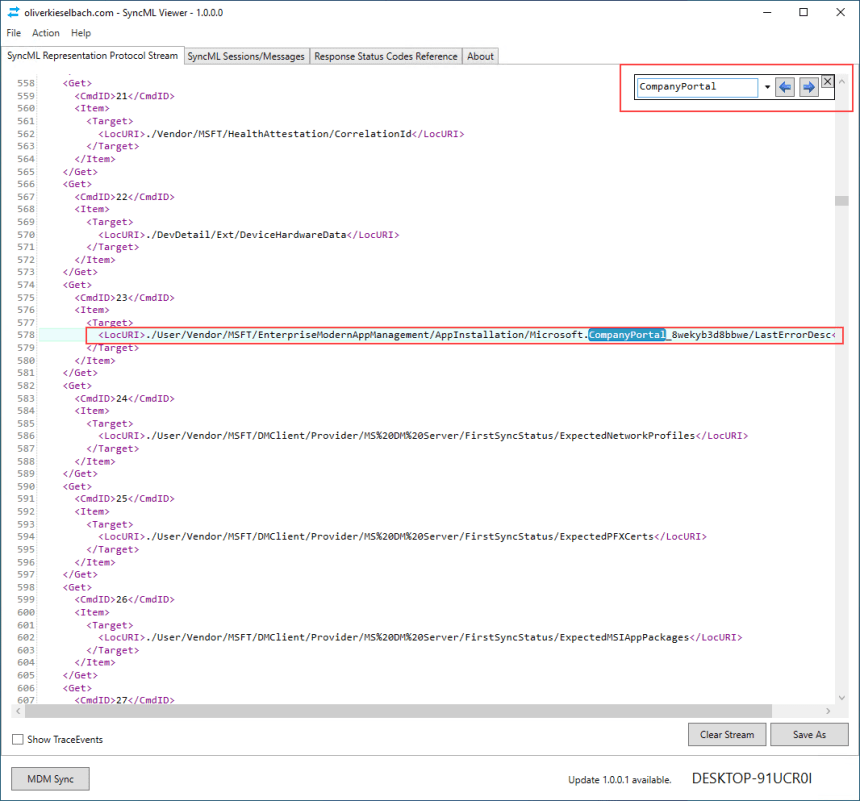Viewport: 860px width, 801px height.
Task: Click inside the CompanyPortal search field
Action: [x=697, y=88]
